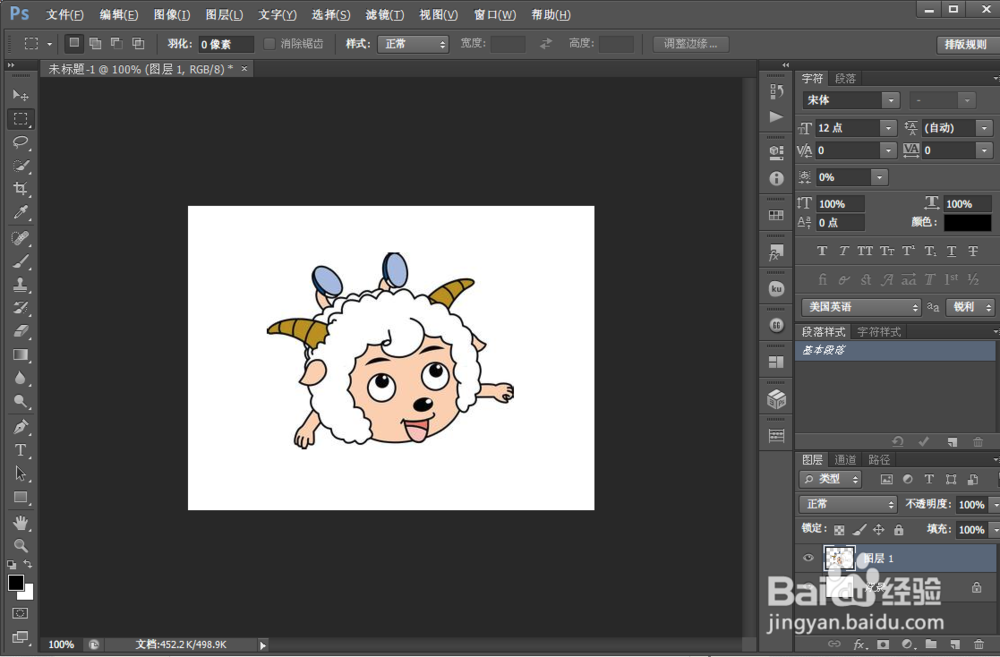This screenshot has width=1000, height=657.
Task: Switch to the 字符样式 tab
Action: click(x=879, y=332)
